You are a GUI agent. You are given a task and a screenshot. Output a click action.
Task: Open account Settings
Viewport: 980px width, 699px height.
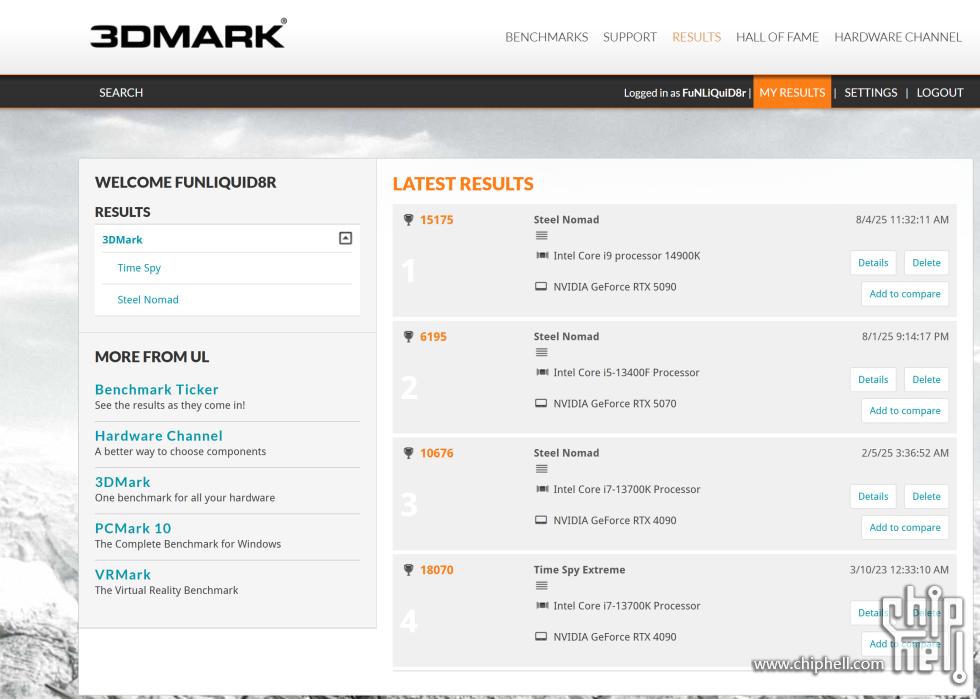871,93
